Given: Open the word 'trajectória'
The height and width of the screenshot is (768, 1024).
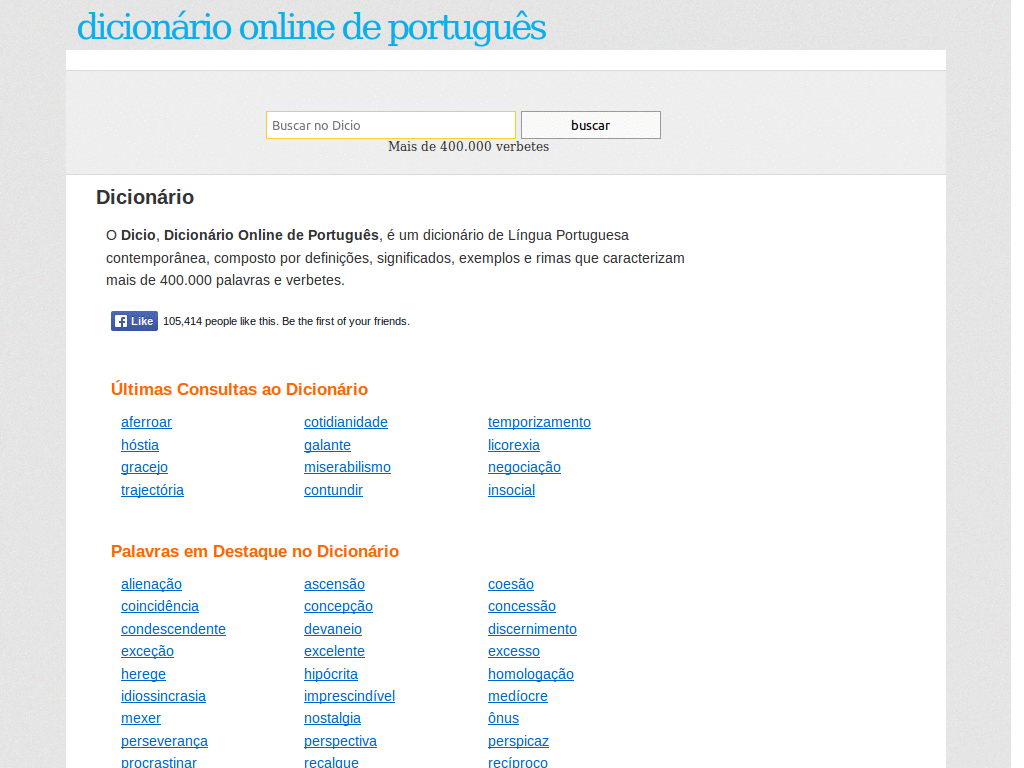Looking at the screenshot, I should pyautogui.click(x=152, y=490).
